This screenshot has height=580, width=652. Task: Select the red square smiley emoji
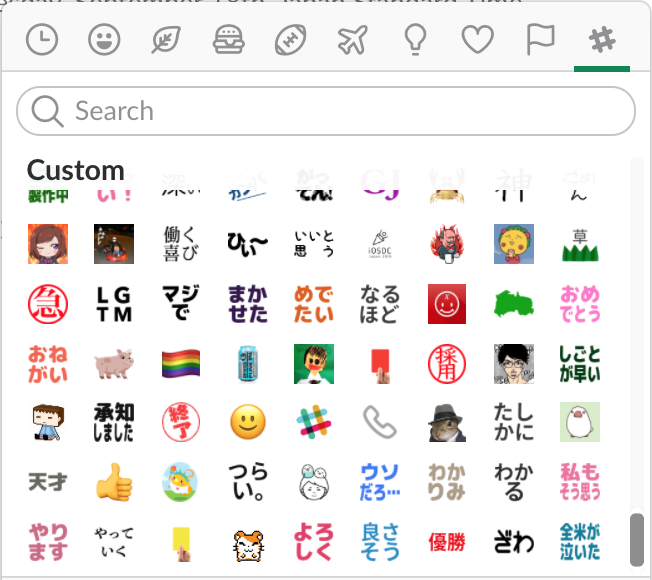point(447,304)
